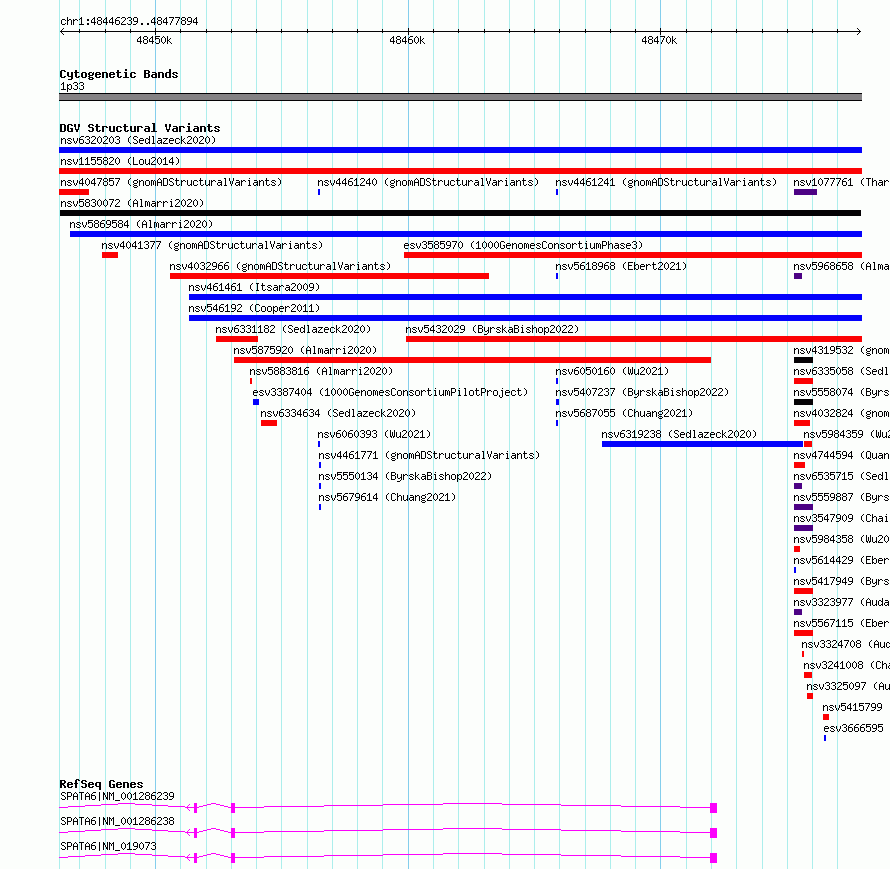Open SPATA6|NM_019073 transcript label
Image resolution: width=890 pixels, height=869 pixels.
[108, 846]
